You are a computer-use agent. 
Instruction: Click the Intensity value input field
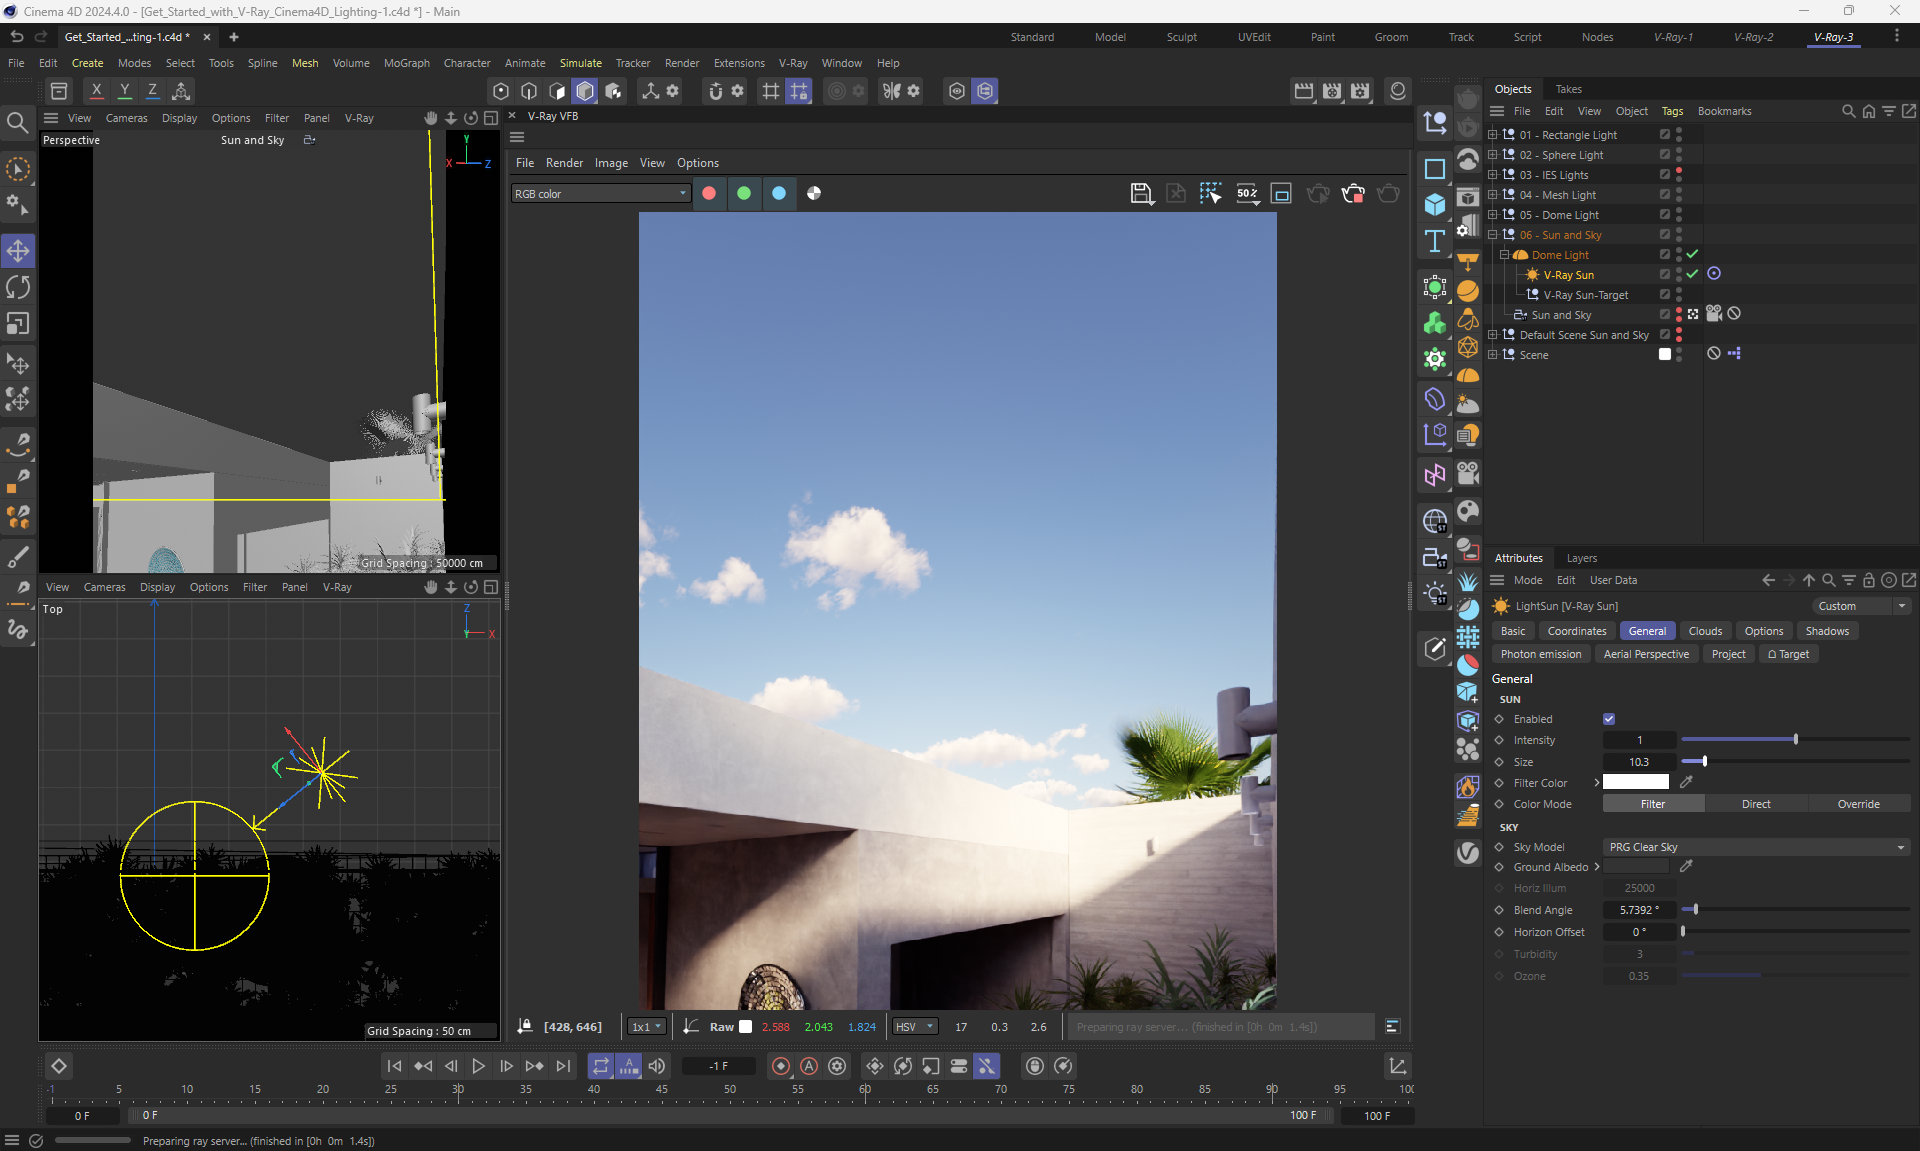tap(1639, 740)
